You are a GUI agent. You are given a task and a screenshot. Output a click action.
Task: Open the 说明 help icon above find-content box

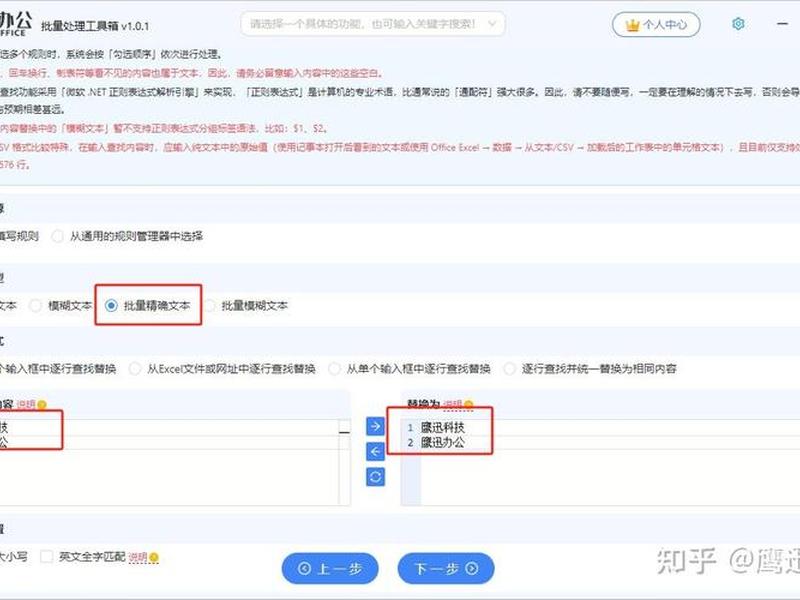point(42,405)
